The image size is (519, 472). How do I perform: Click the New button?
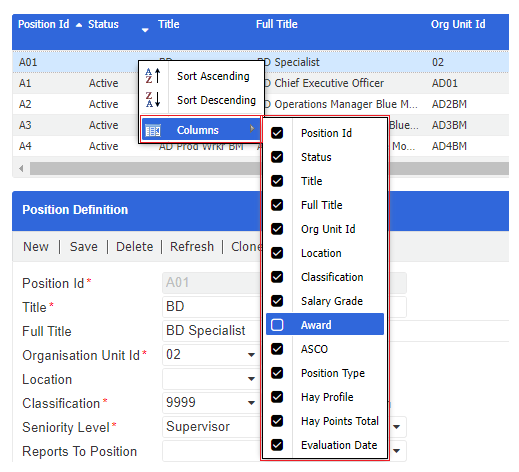click(36, 247)
